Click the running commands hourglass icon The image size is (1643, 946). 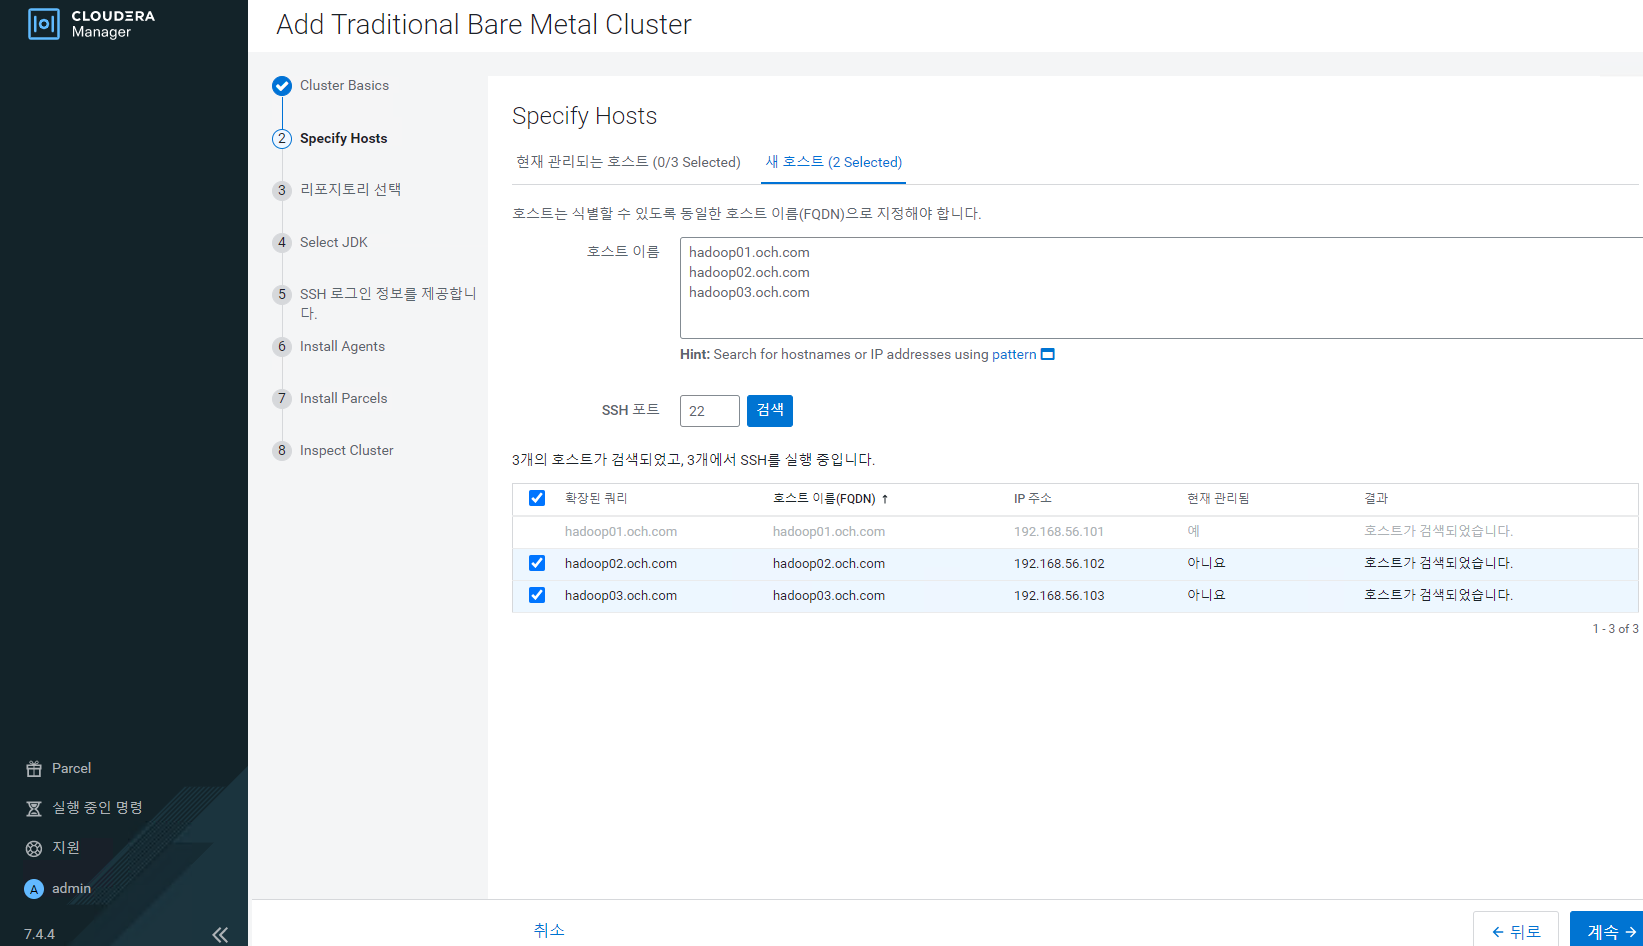[34, 808]
